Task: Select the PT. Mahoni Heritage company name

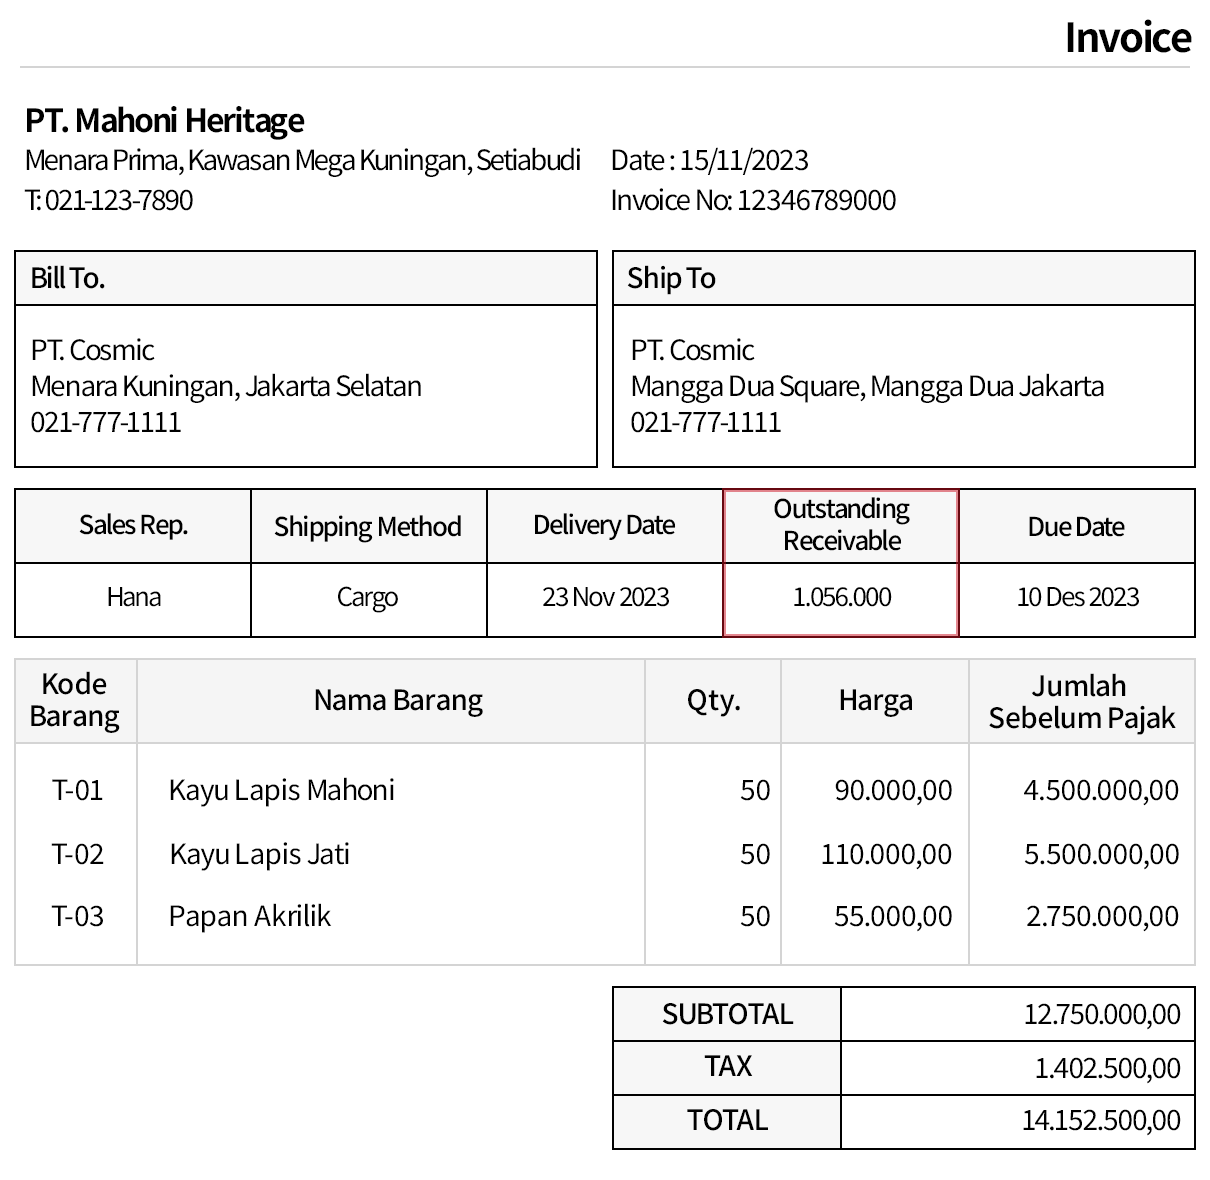Action: (164, 120)
